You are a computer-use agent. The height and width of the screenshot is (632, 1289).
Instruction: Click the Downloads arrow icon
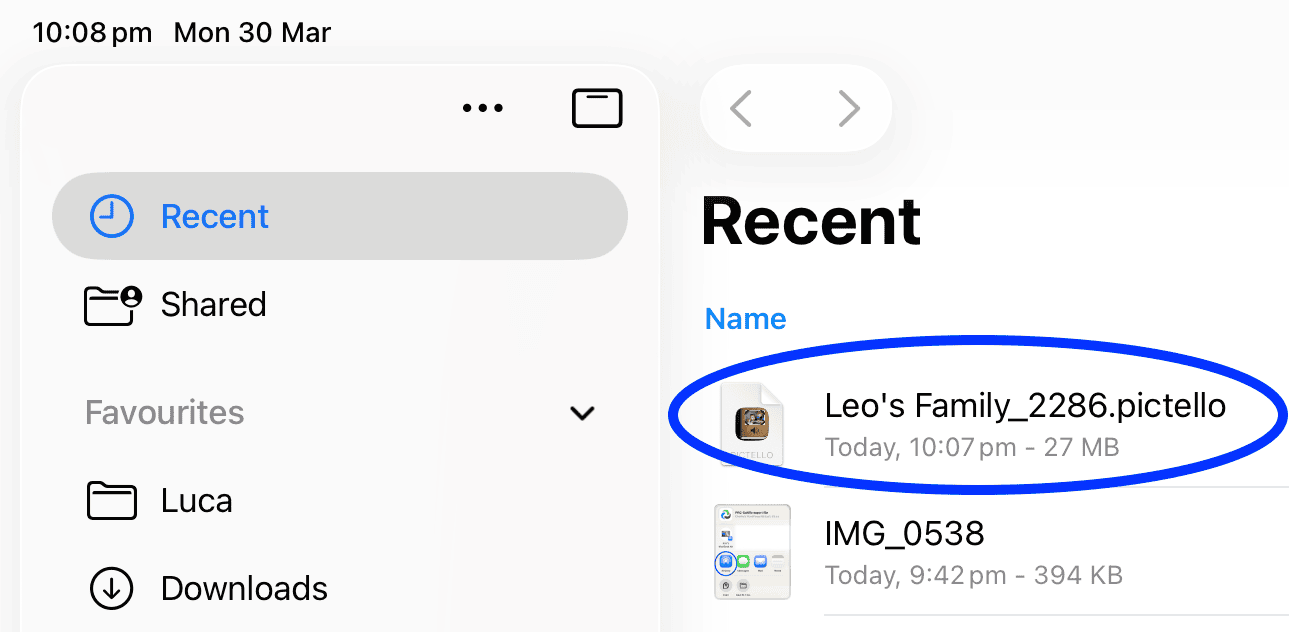coord(112,589)
